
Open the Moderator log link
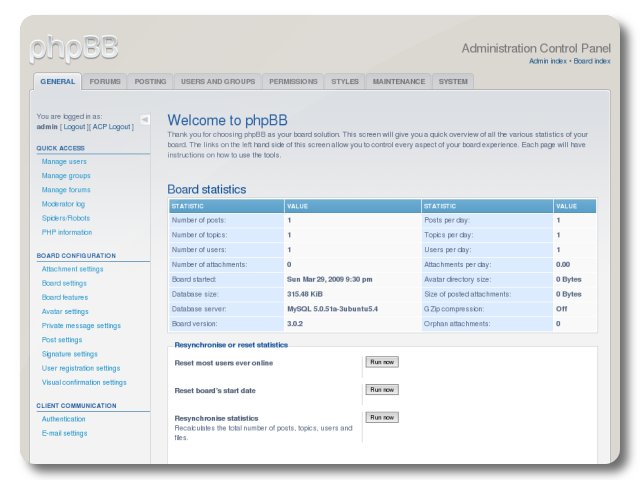[x=63, y=203]
